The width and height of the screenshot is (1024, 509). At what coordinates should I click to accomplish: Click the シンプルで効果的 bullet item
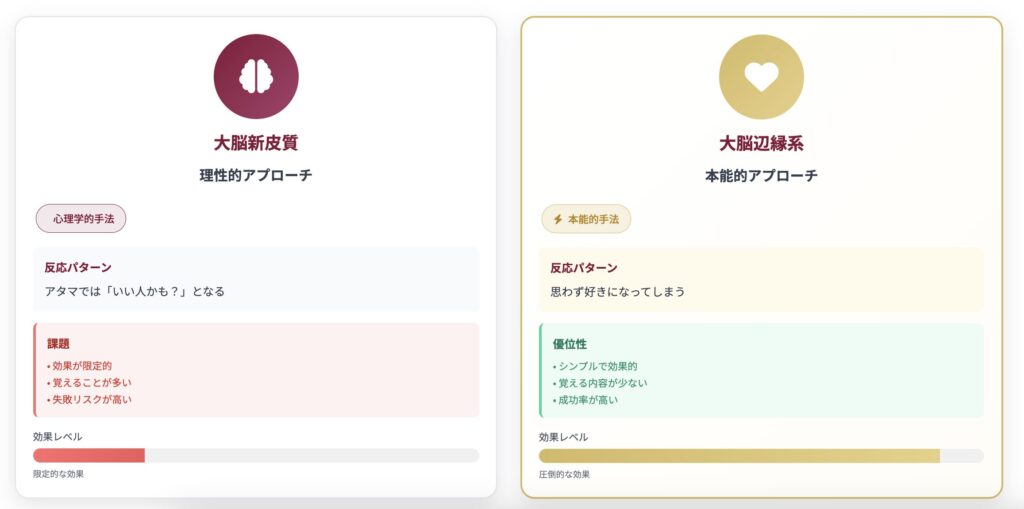[596, 366]
